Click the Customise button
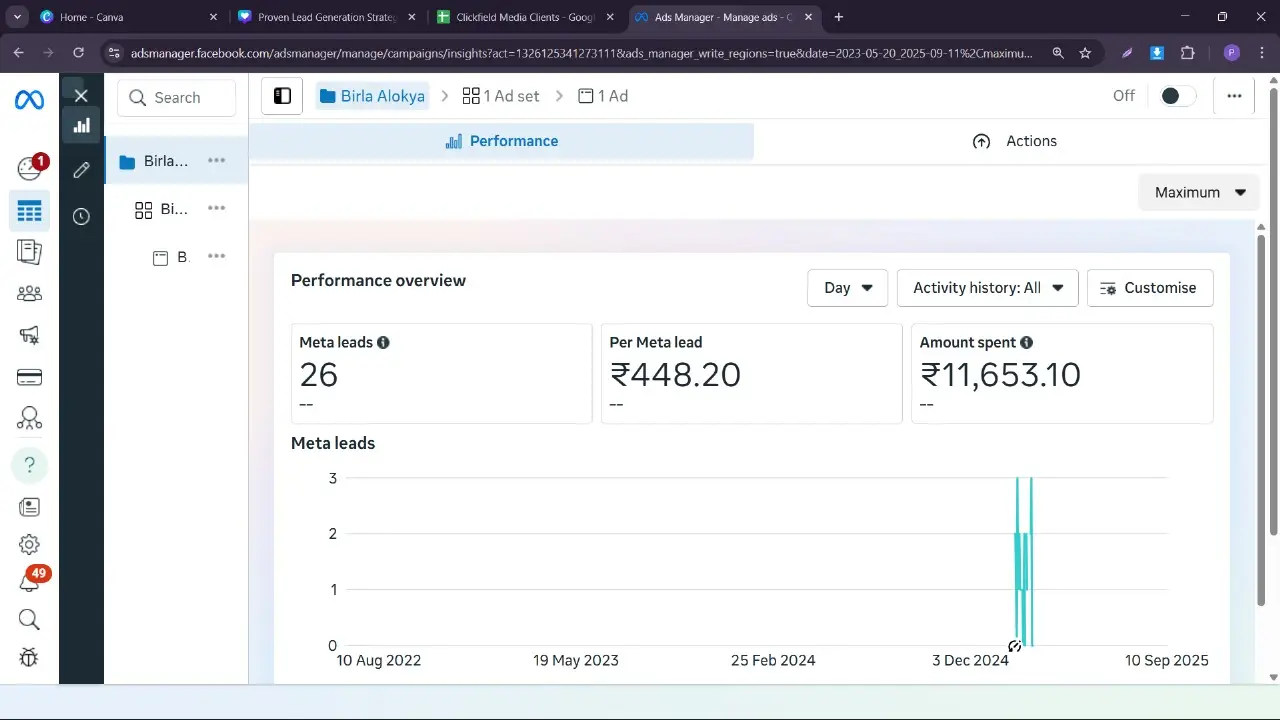This screenshot has height=720, width=1280. [x=1149, y=288]
